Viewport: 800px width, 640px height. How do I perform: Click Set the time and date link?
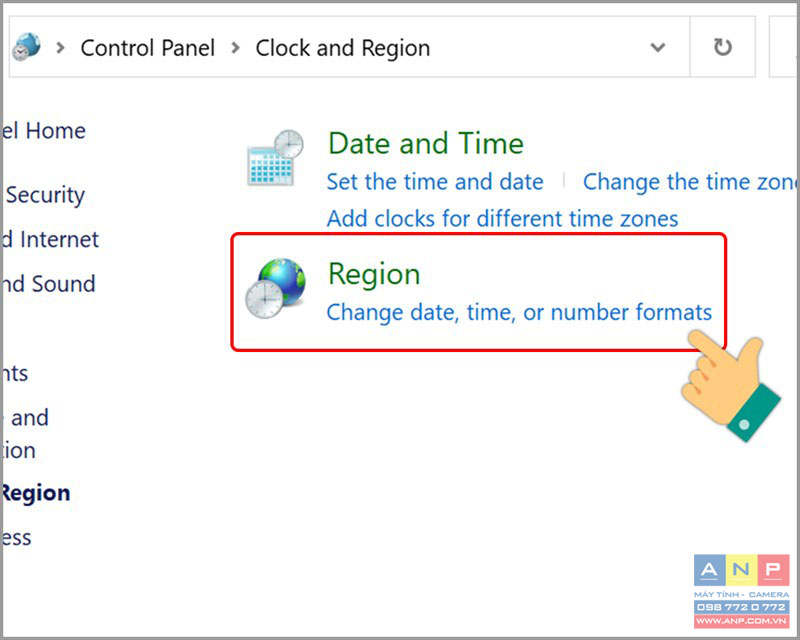tap(435, 182)
